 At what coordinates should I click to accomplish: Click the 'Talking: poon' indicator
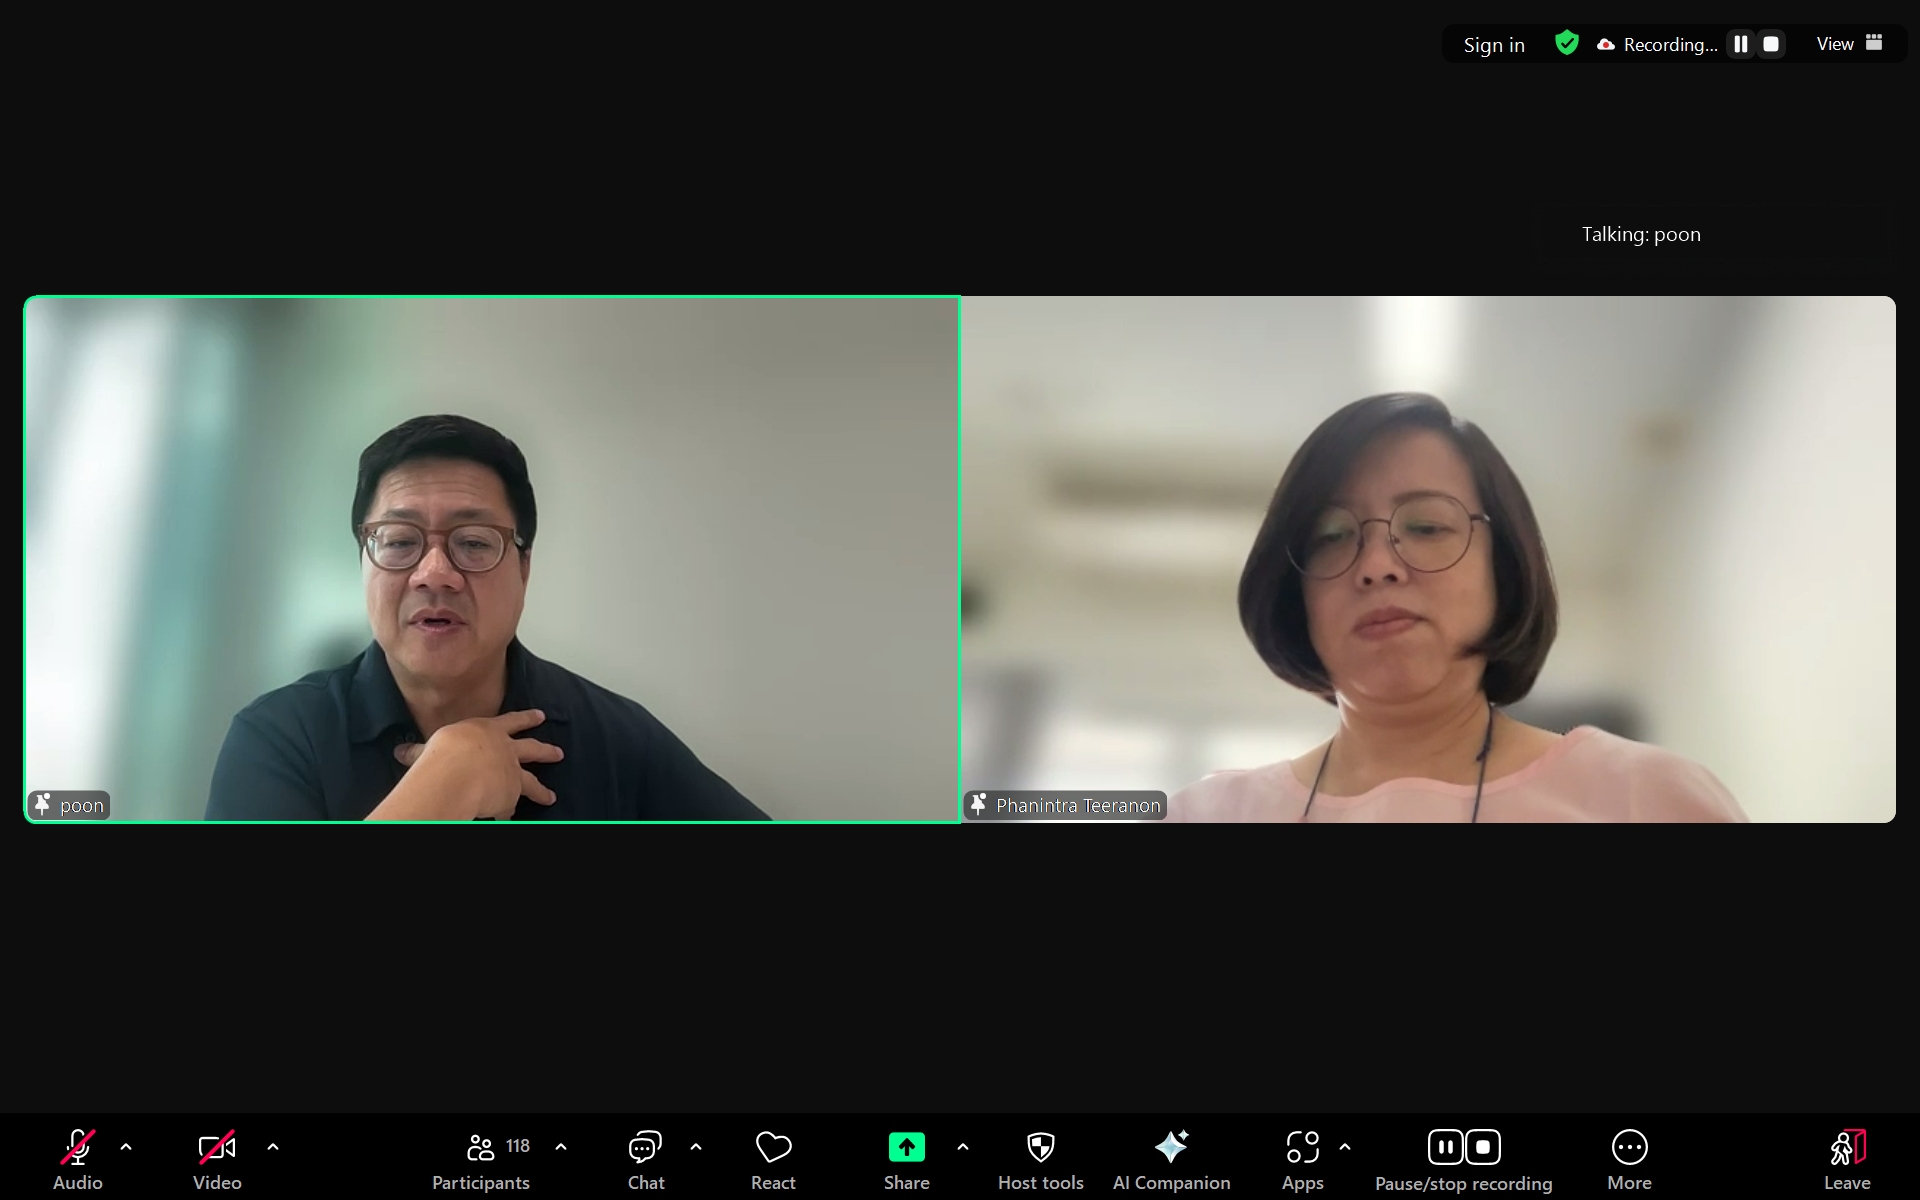[1641, 234]
